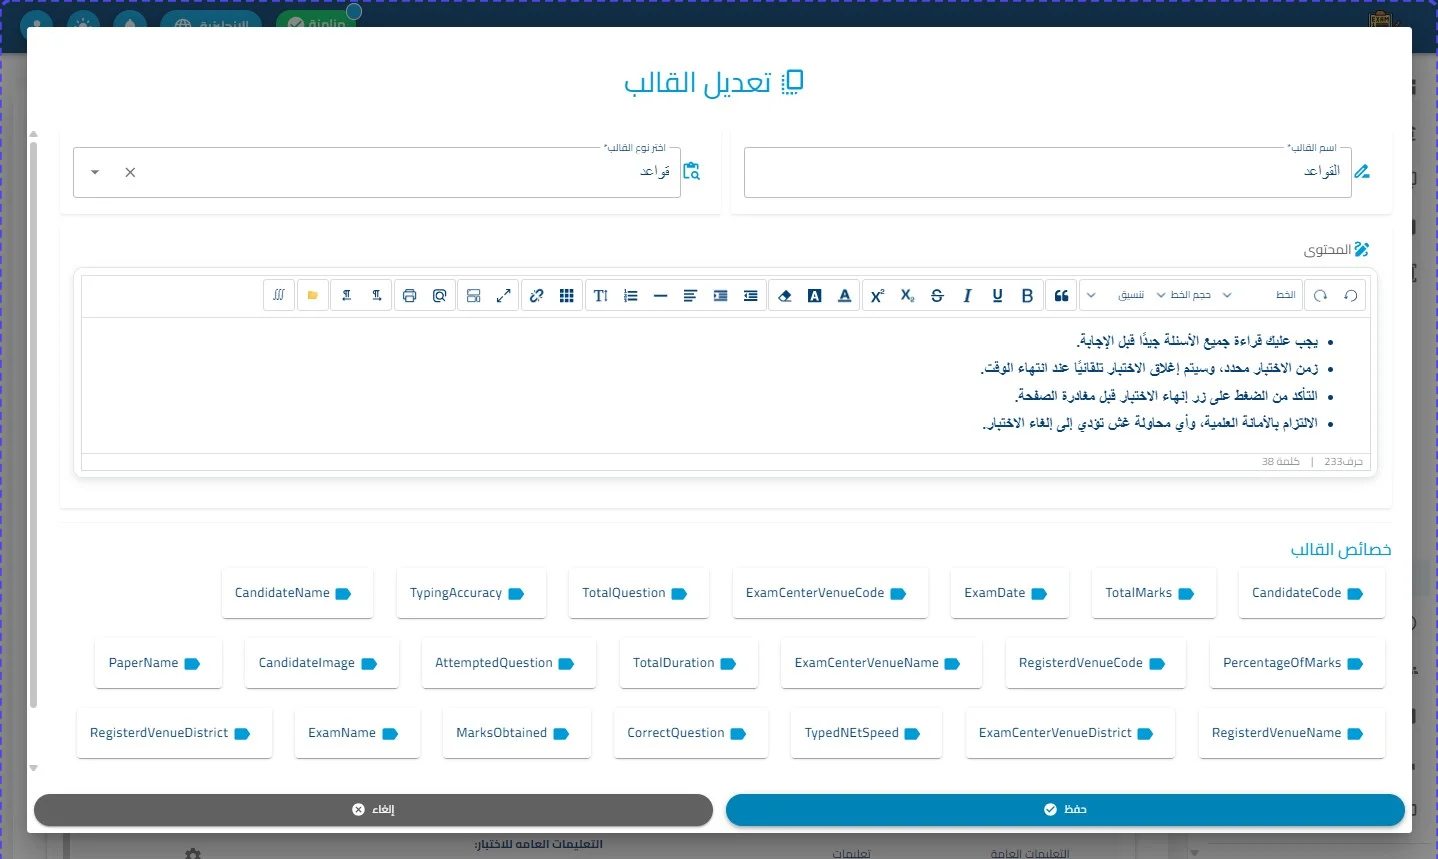Print the editor content
This screenshot has height=859, width=1438.
click(x=409, y=295)
